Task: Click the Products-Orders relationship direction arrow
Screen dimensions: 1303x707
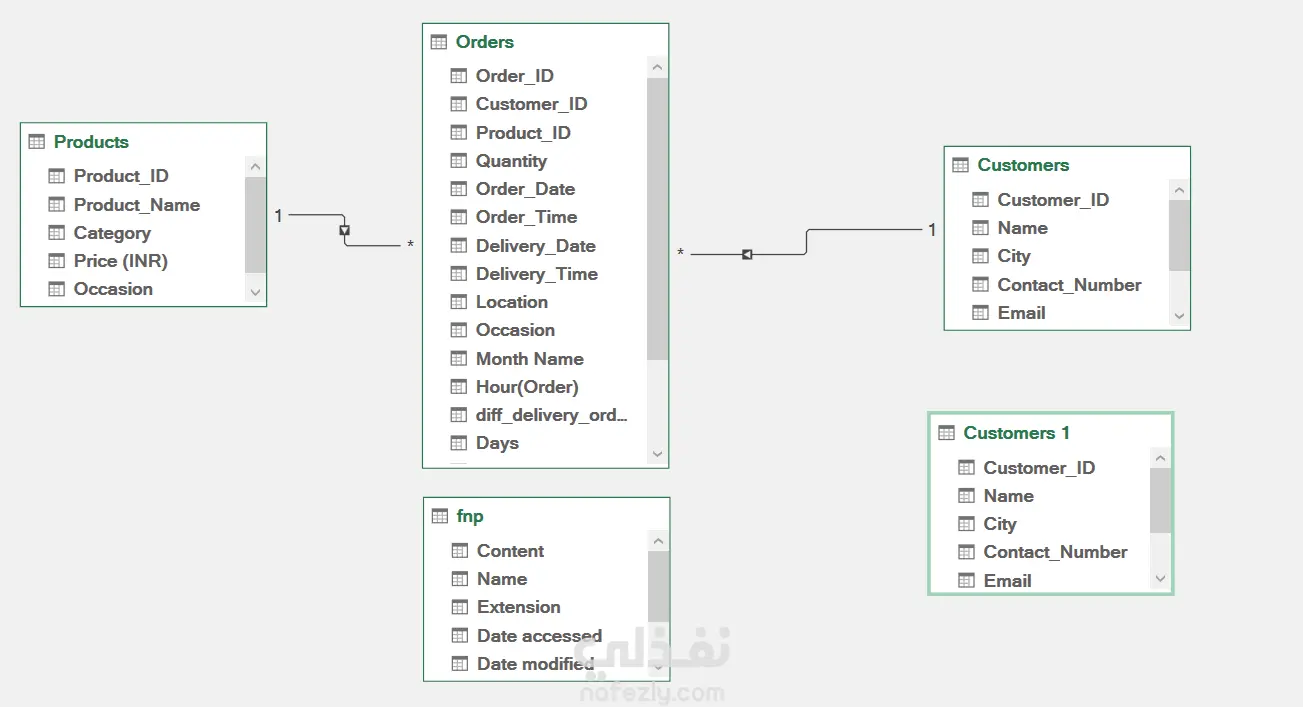Action: click(345, 230)
